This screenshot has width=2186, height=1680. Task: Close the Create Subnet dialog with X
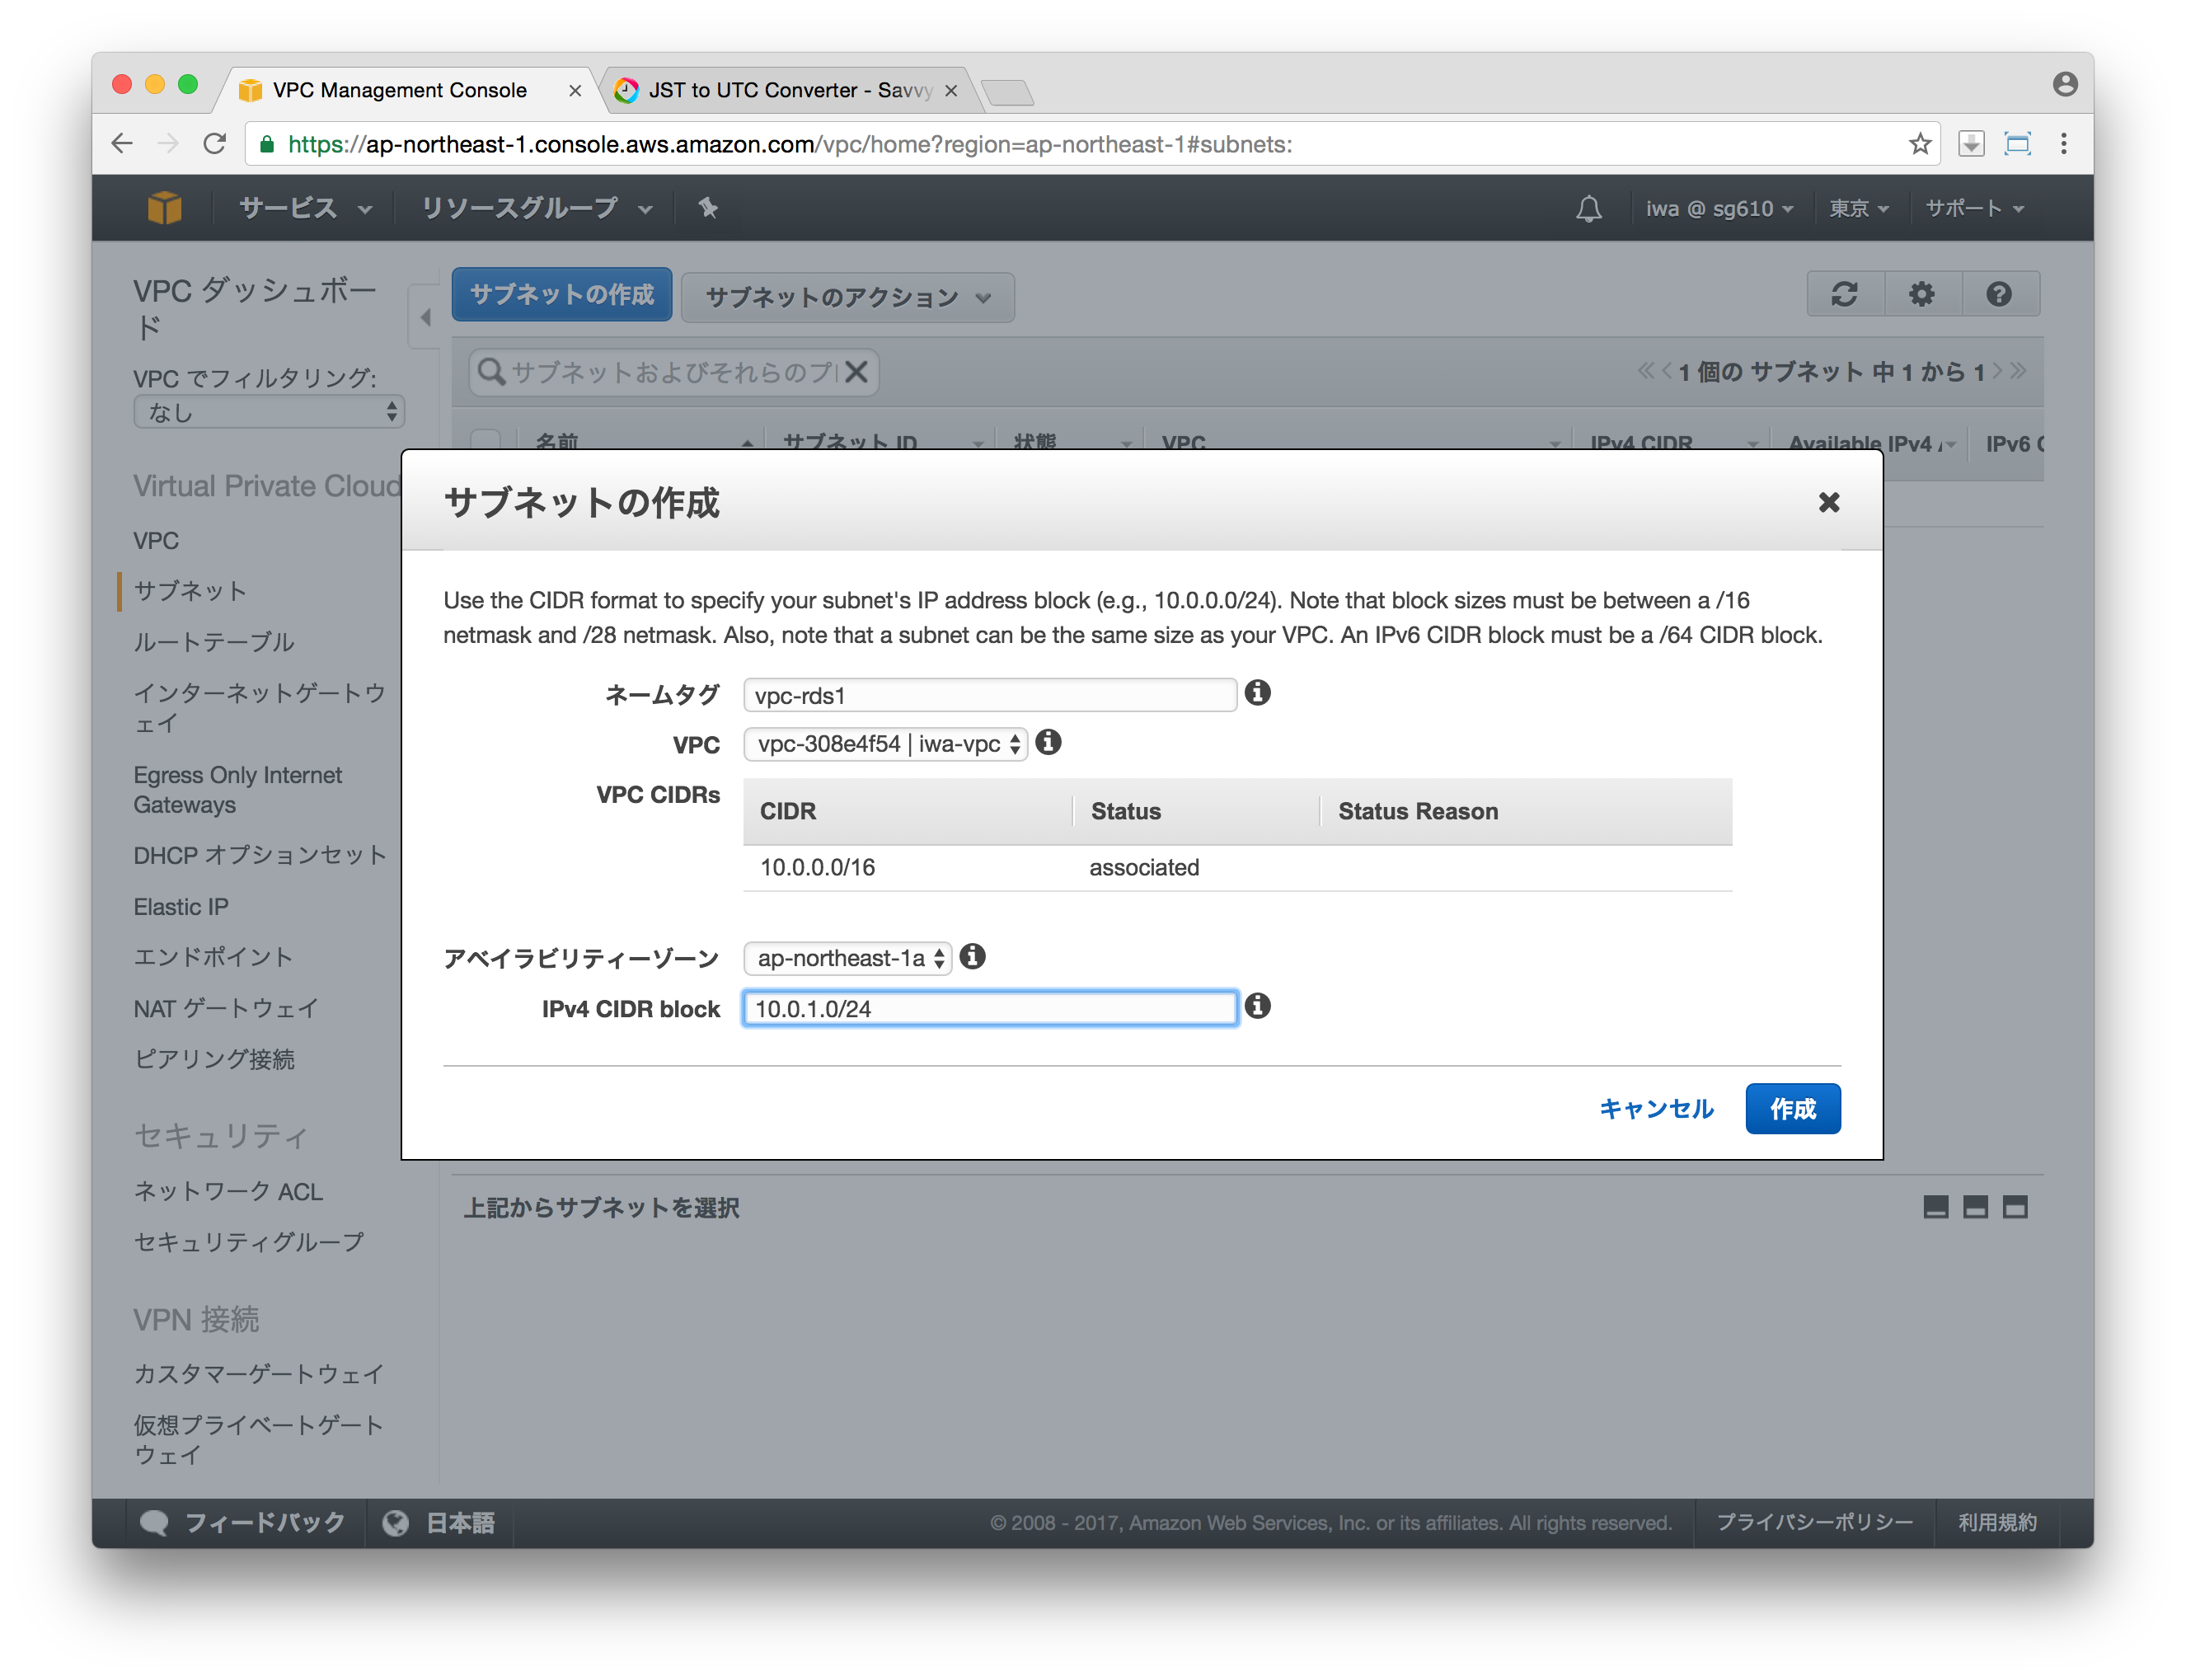pyautogui.click(x=1828, y=502)
